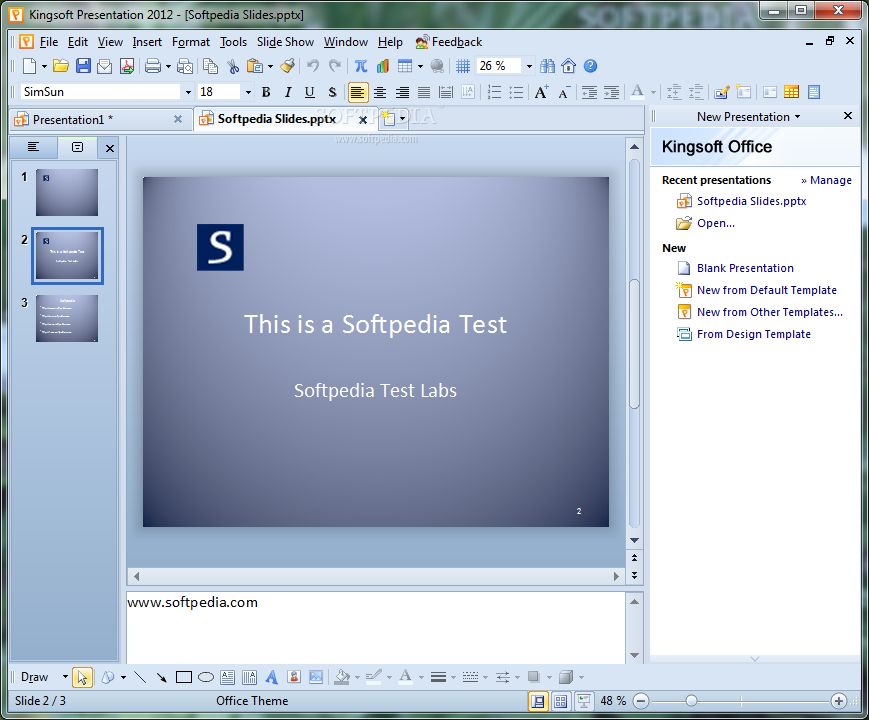The width and height of the screenshot is (869, 720).
Task: Insert WordArt with the blue A icon
Action: pos(272,677)
